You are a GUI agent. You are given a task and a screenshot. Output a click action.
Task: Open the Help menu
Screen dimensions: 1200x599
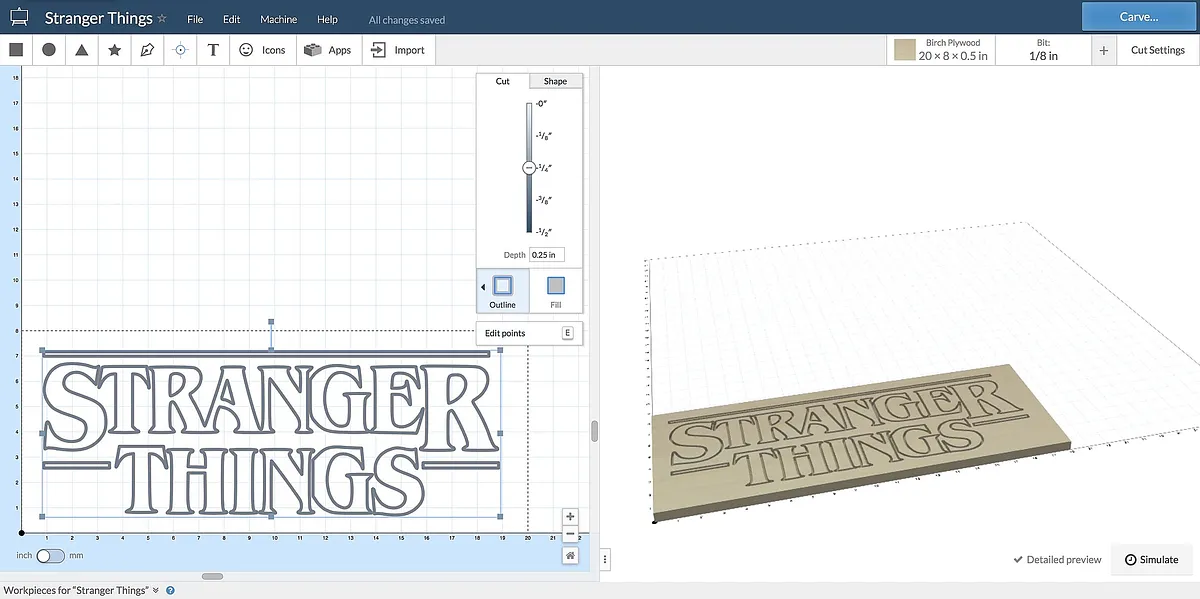point(327,20)
